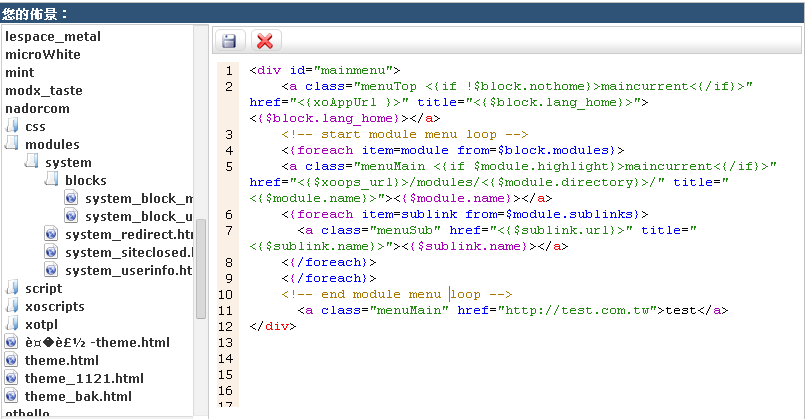Select the lespace_metal theme
Screen dimensions: 806x419
click(x=53, y=37)
